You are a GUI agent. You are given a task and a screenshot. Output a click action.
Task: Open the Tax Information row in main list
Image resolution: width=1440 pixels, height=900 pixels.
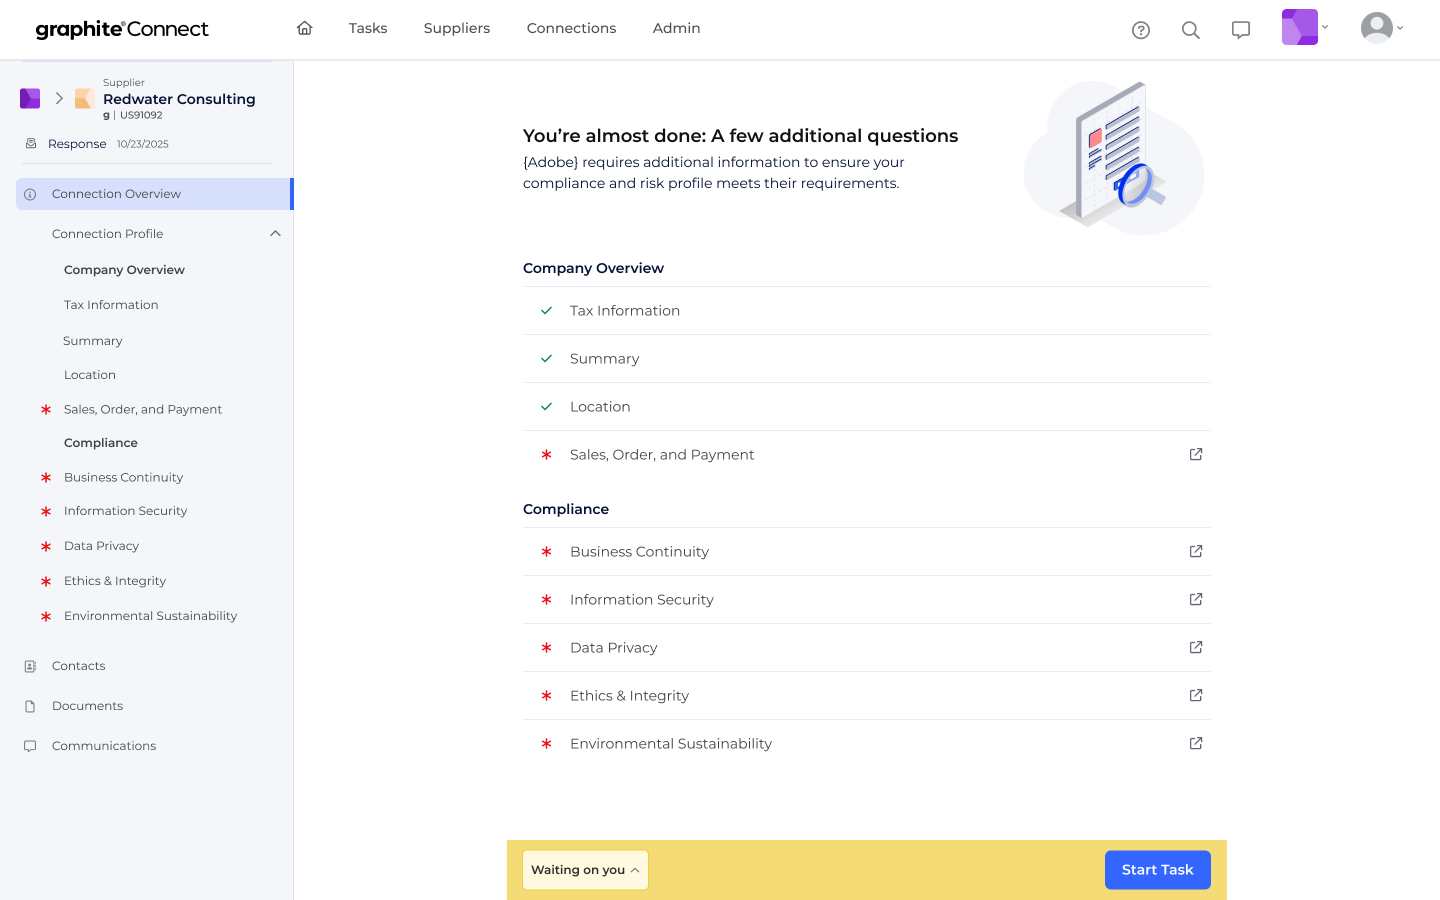click(867, 311)
